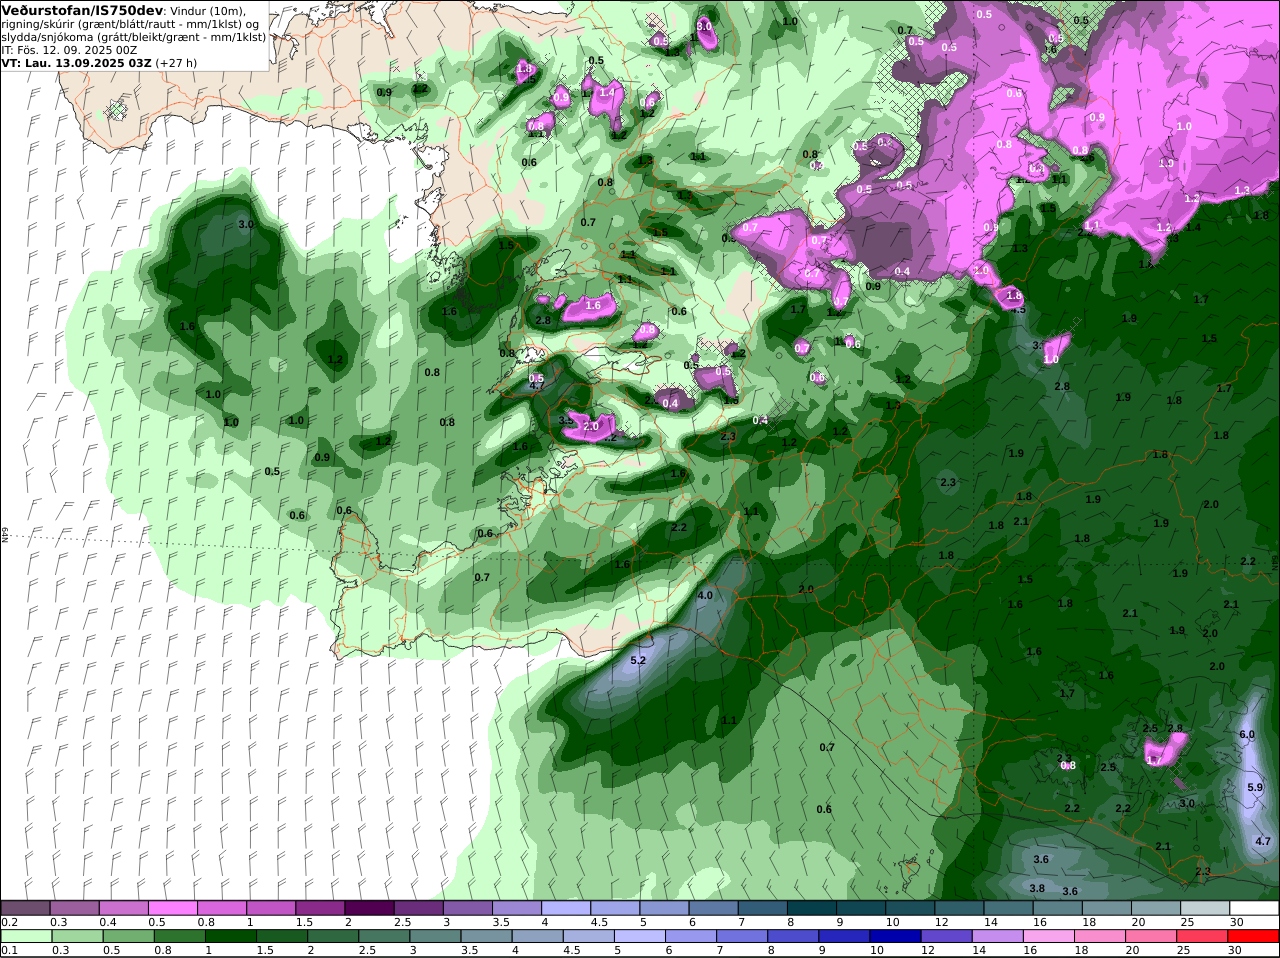Click the 4.7 value near the right edge
The image size is (1280, 958).
tap(1263, 841)
